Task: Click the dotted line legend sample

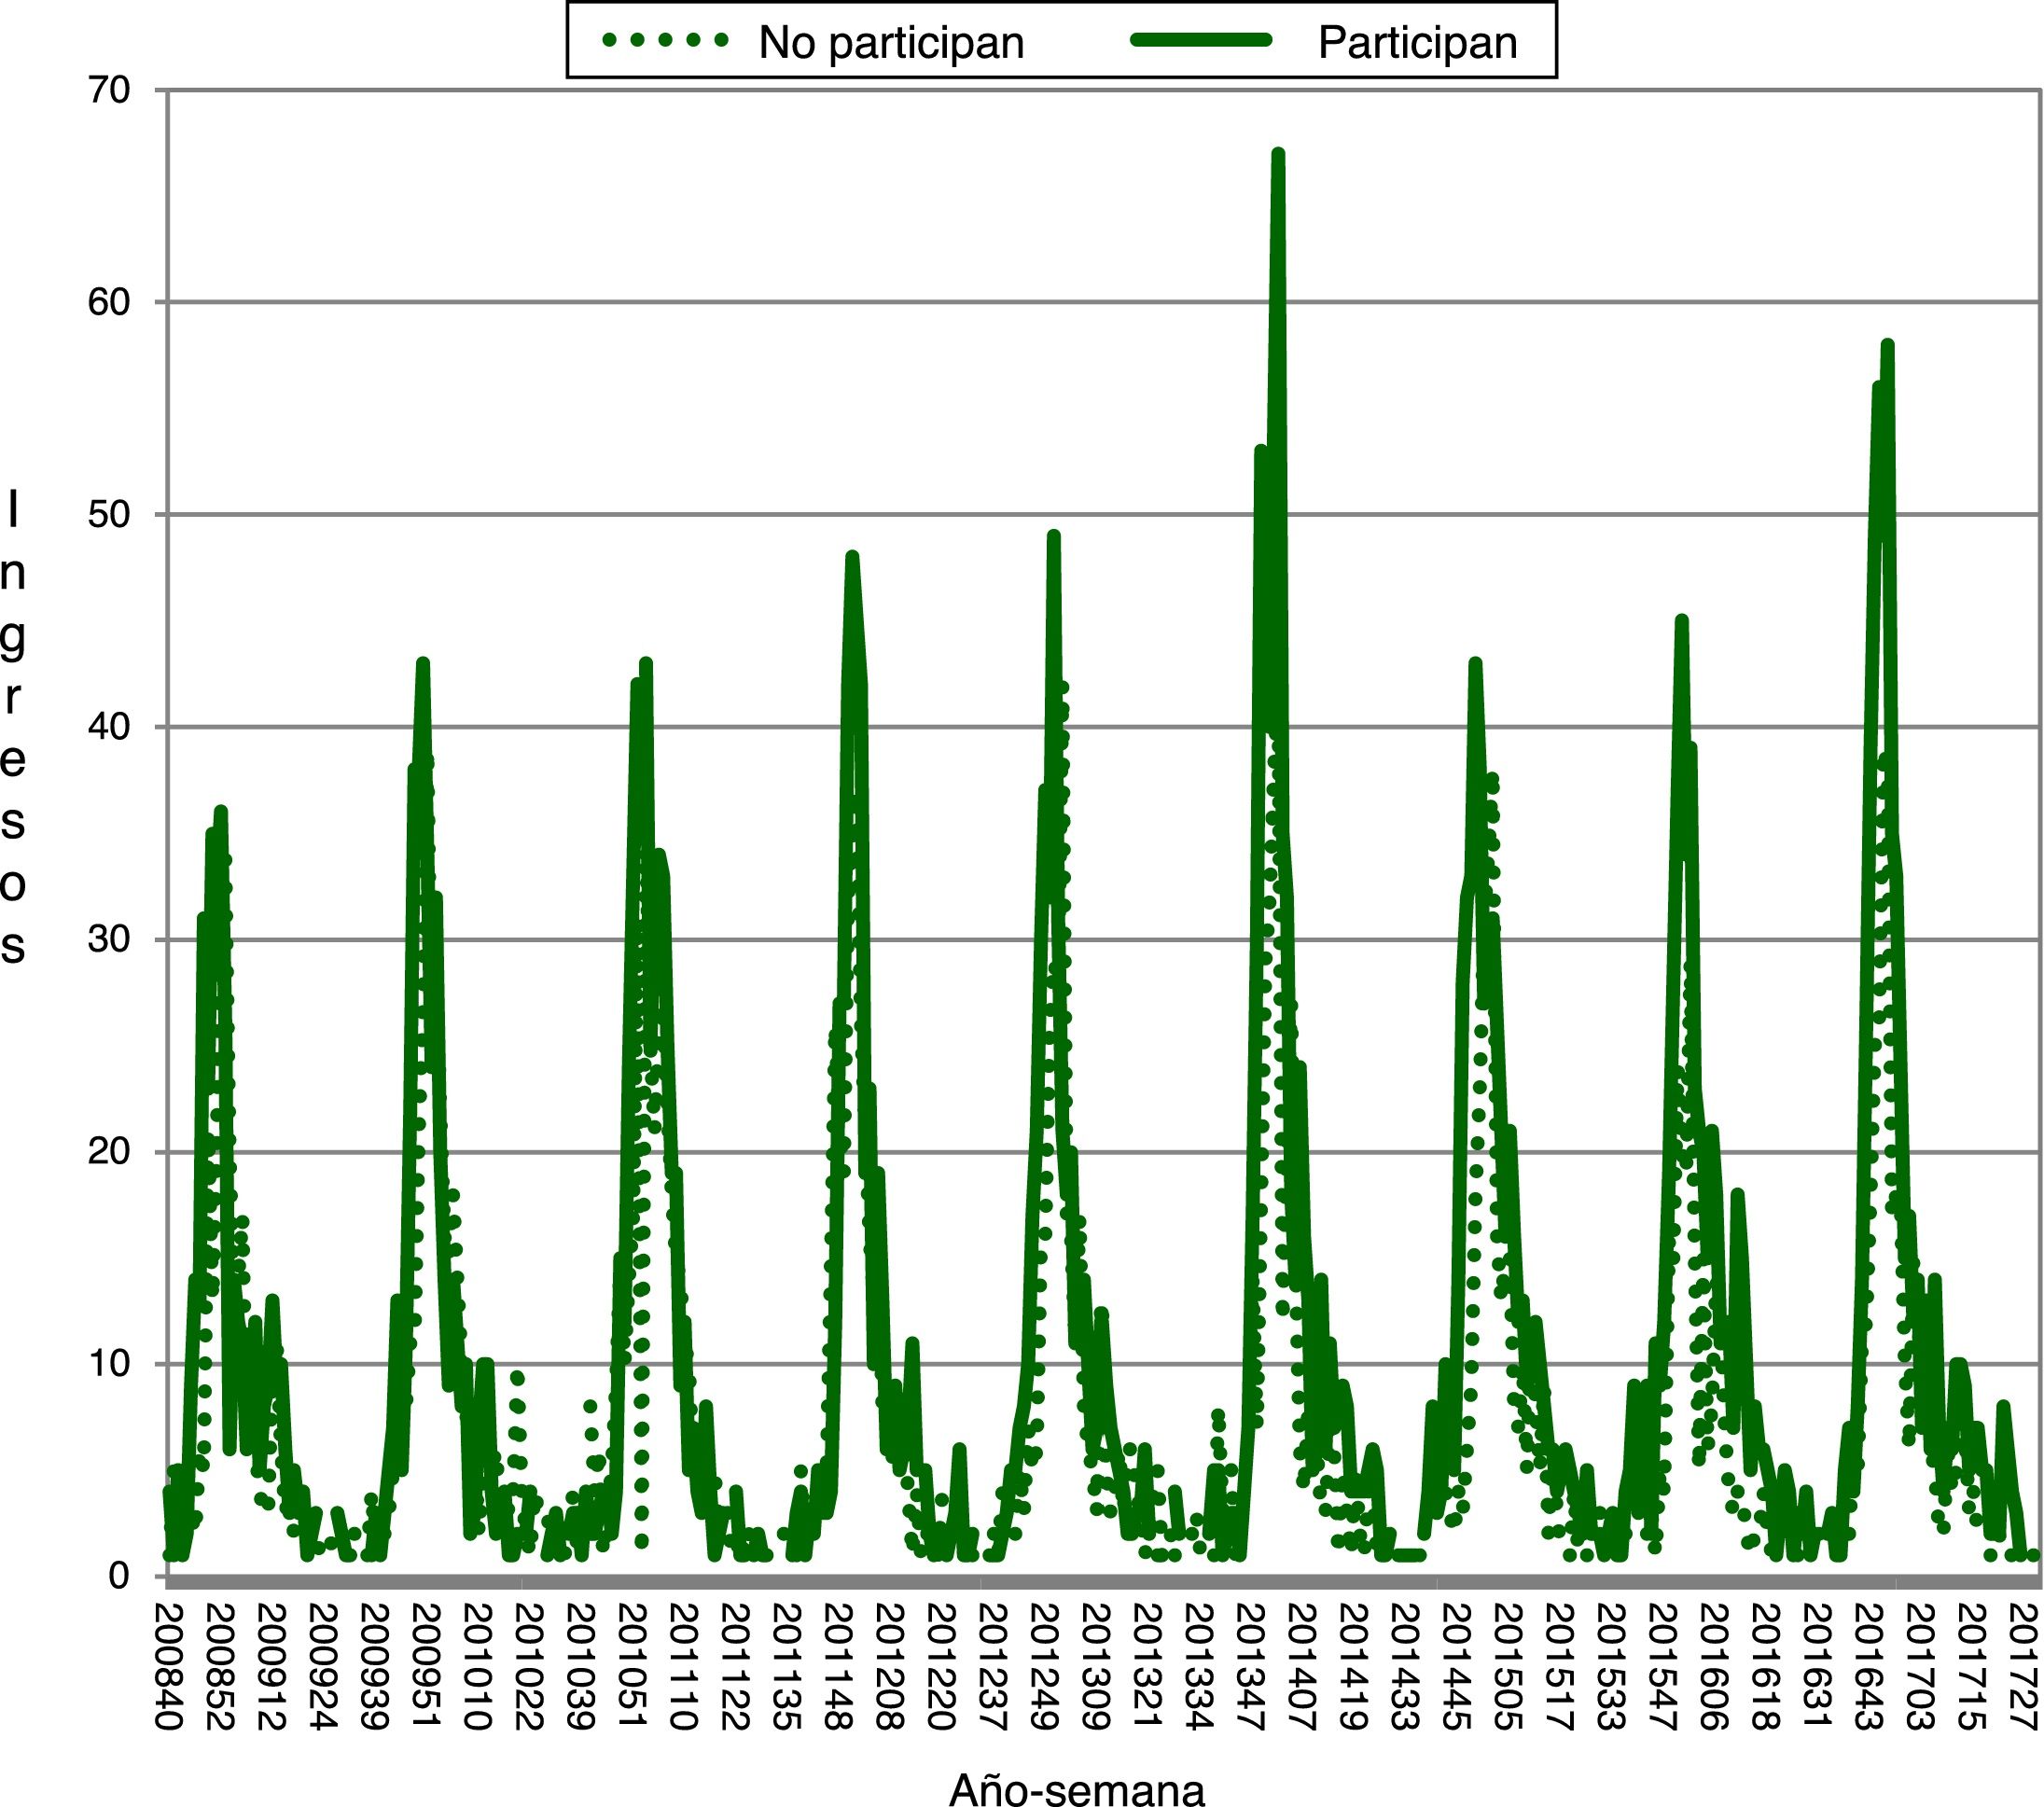Action: click(x=665, y=41)
